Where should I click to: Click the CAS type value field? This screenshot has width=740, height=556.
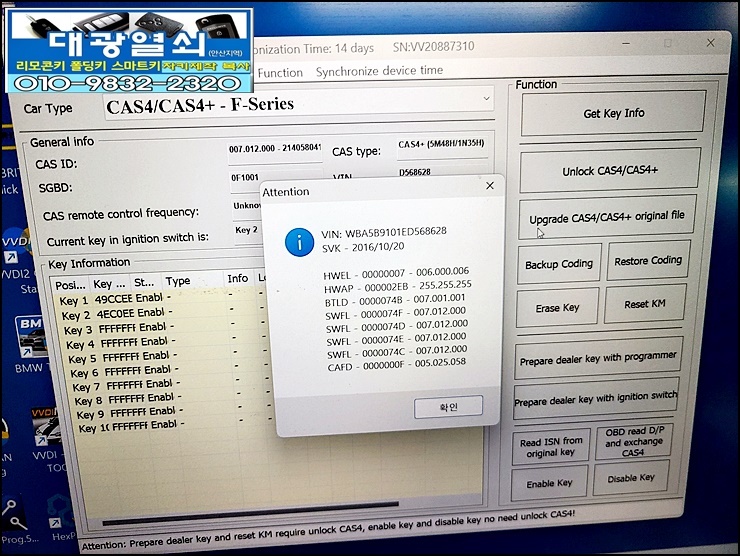coord(441,144)
